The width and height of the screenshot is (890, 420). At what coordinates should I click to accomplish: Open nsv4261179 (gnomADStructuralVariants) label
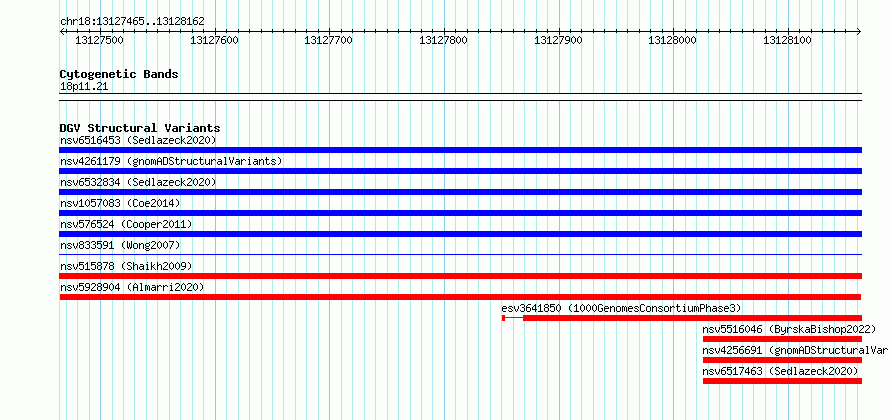(x=171, y=161)
